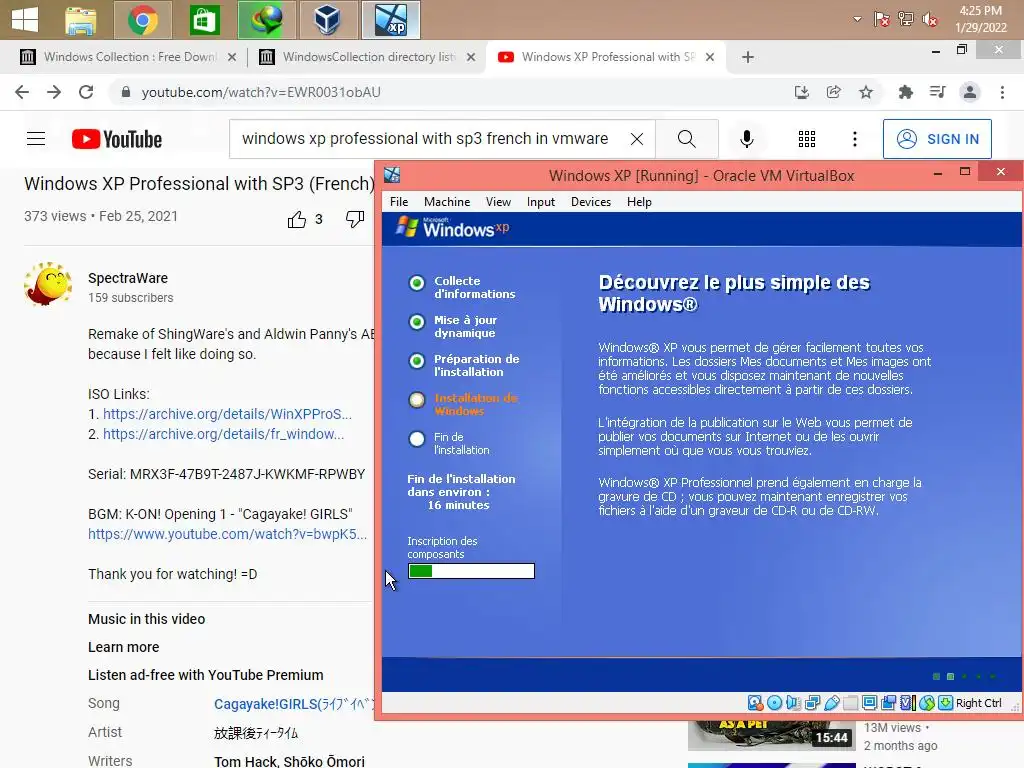Open the VirtualBox File menu

click(x=399, y=202)
